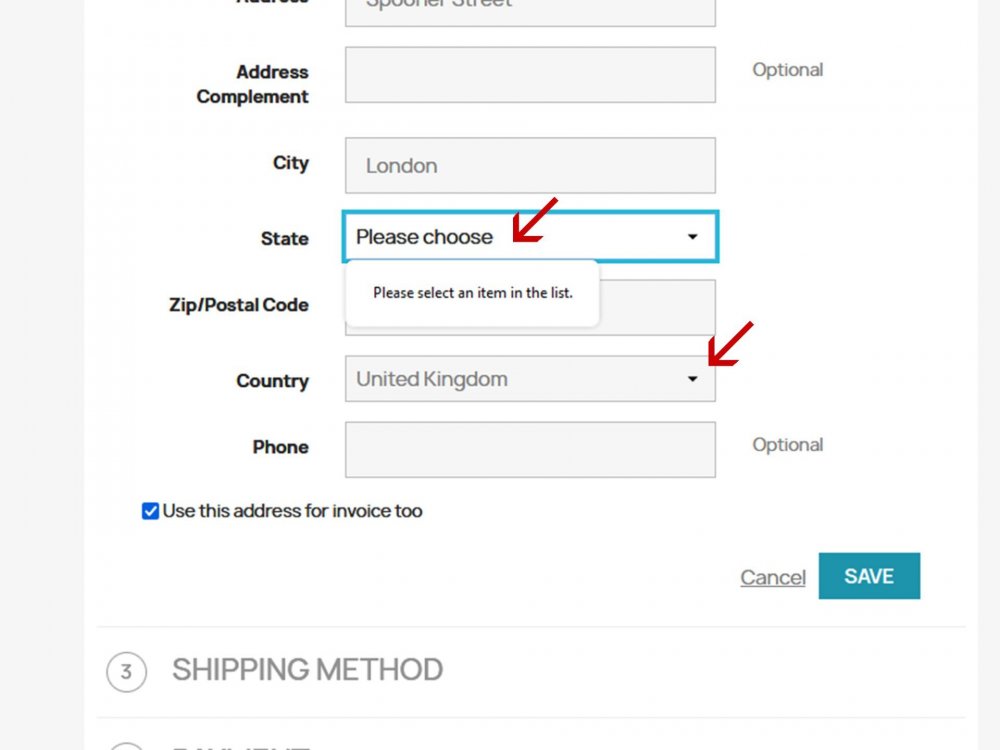Click the Phone input field
The width and height of the screenshot is (1000, 750).
point(530,449)
